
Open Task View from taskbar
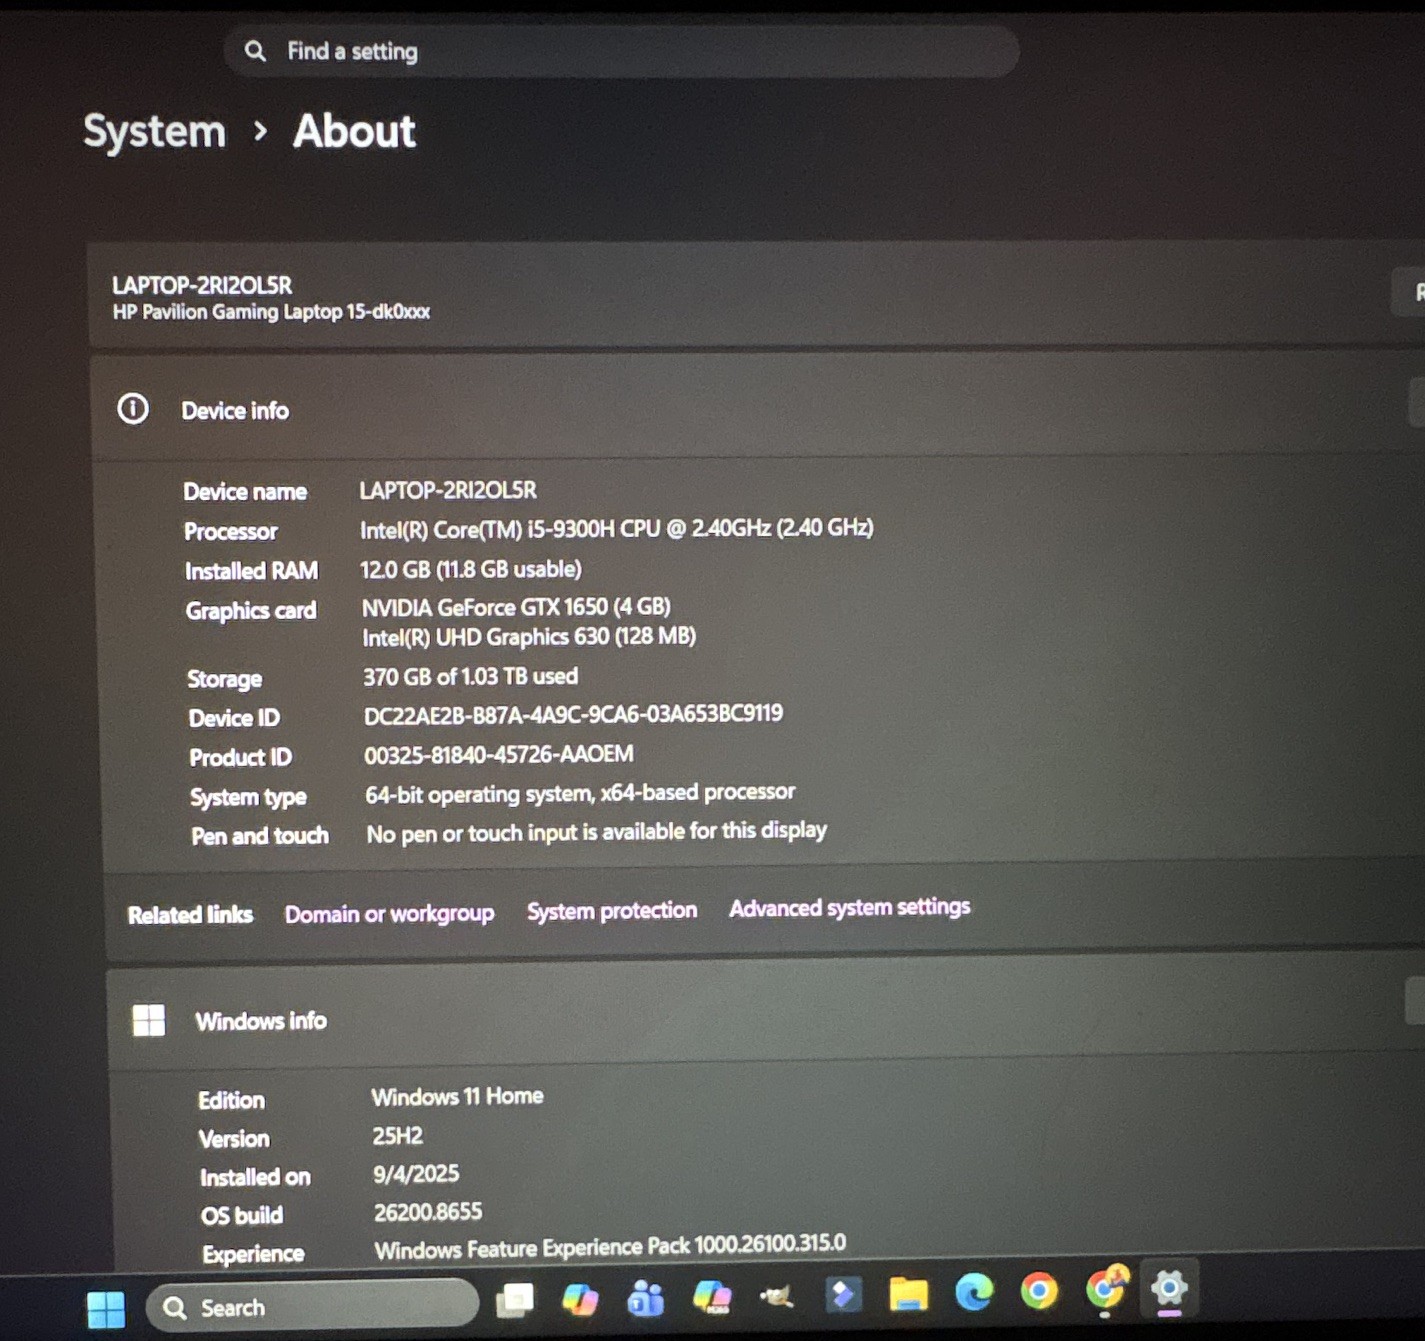[x=515, y=1300]
